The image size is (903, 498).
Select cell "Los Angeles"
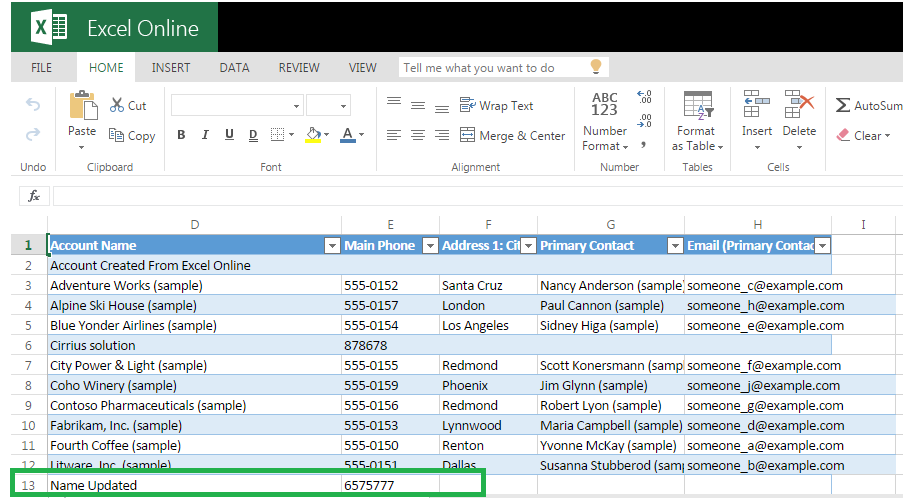click(488, 325)
